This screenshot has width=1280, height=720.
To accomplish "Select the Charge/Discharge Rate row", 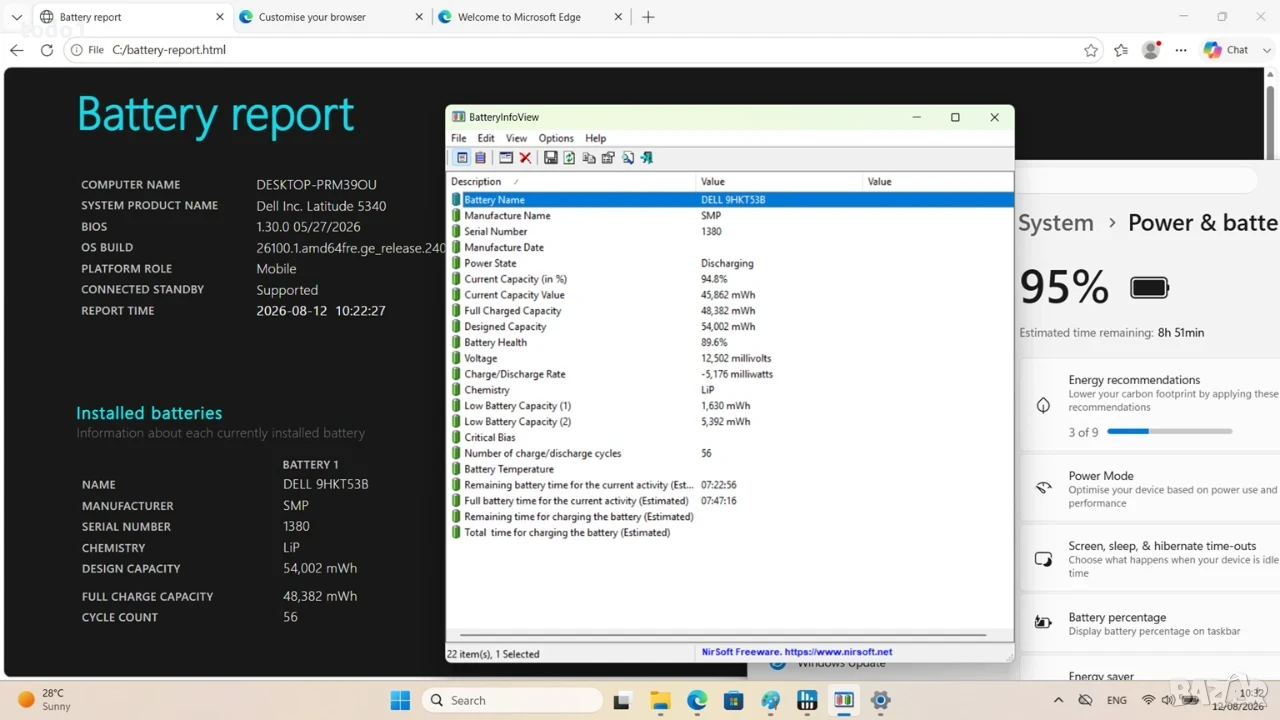I will 730,374.
